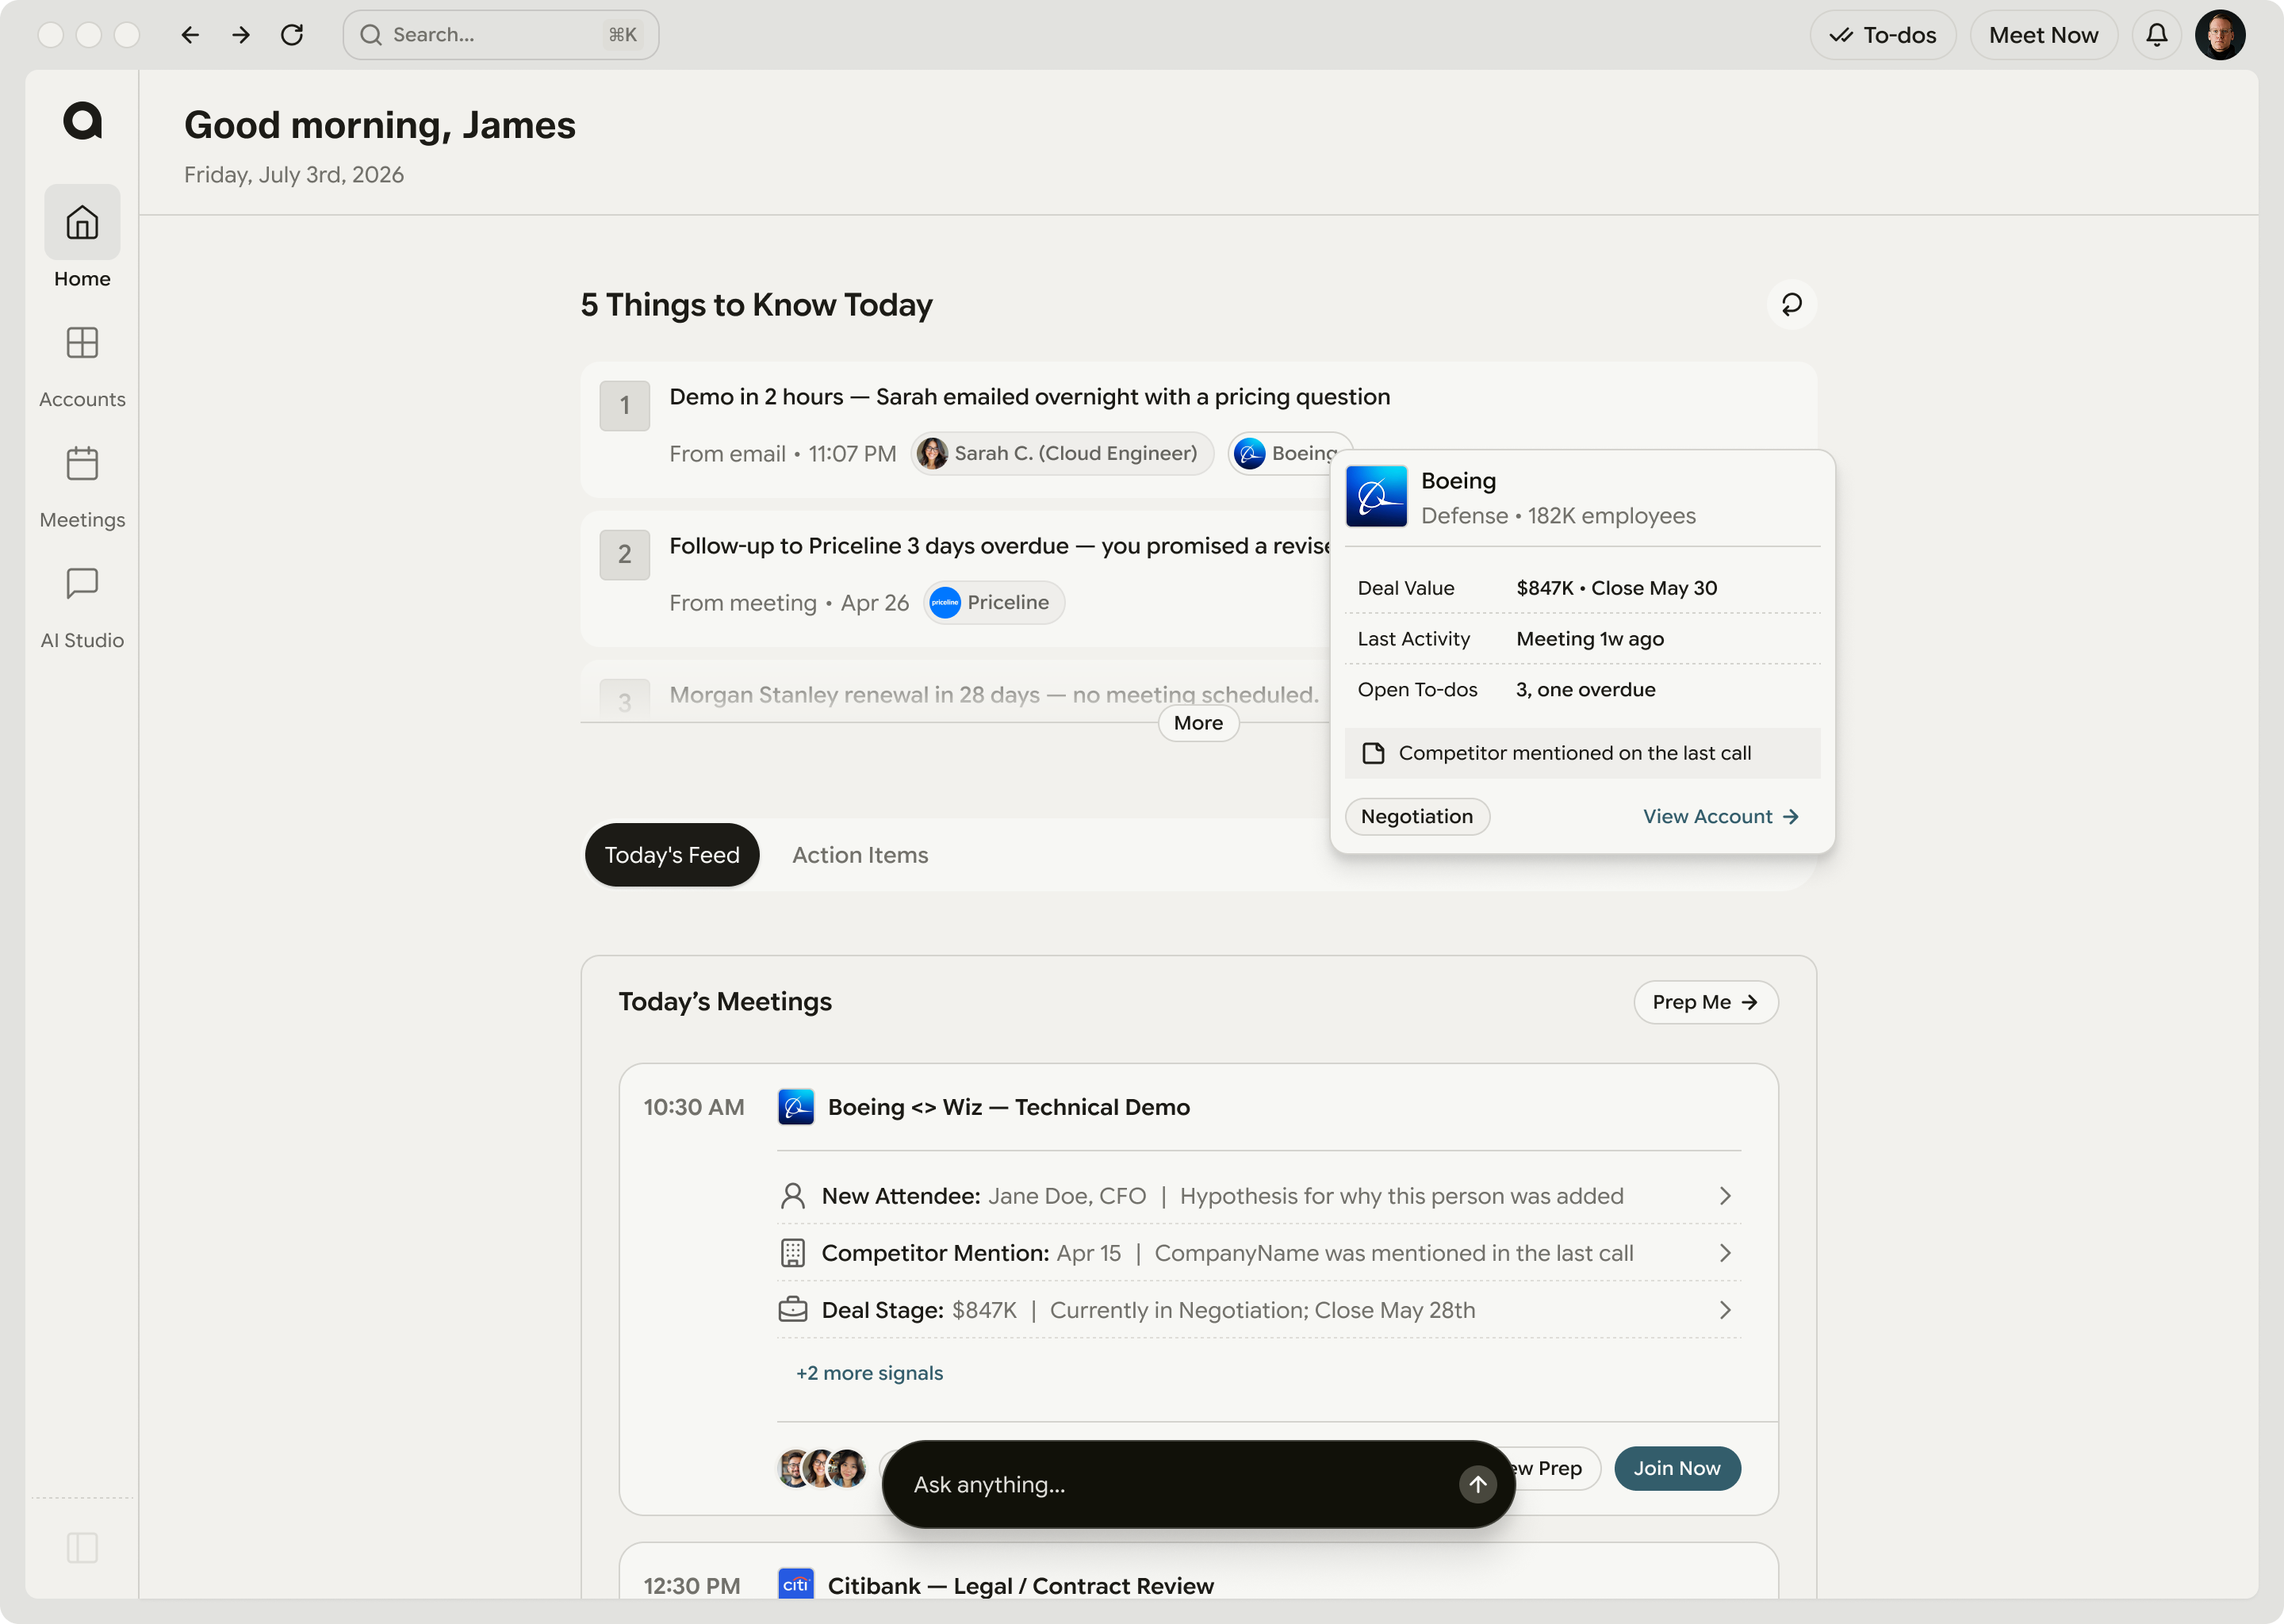Click the Sarah C. (Cloud Engineer) chip
2284x1624 pixels.
pyautogui.click(x=1061, y=453)
